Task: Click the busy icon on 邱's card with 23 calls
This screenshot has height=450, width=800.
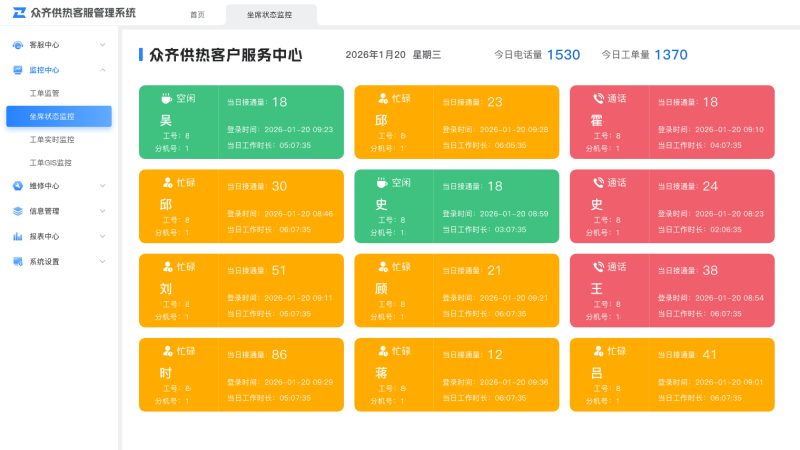Action: [x=383, y=98]
